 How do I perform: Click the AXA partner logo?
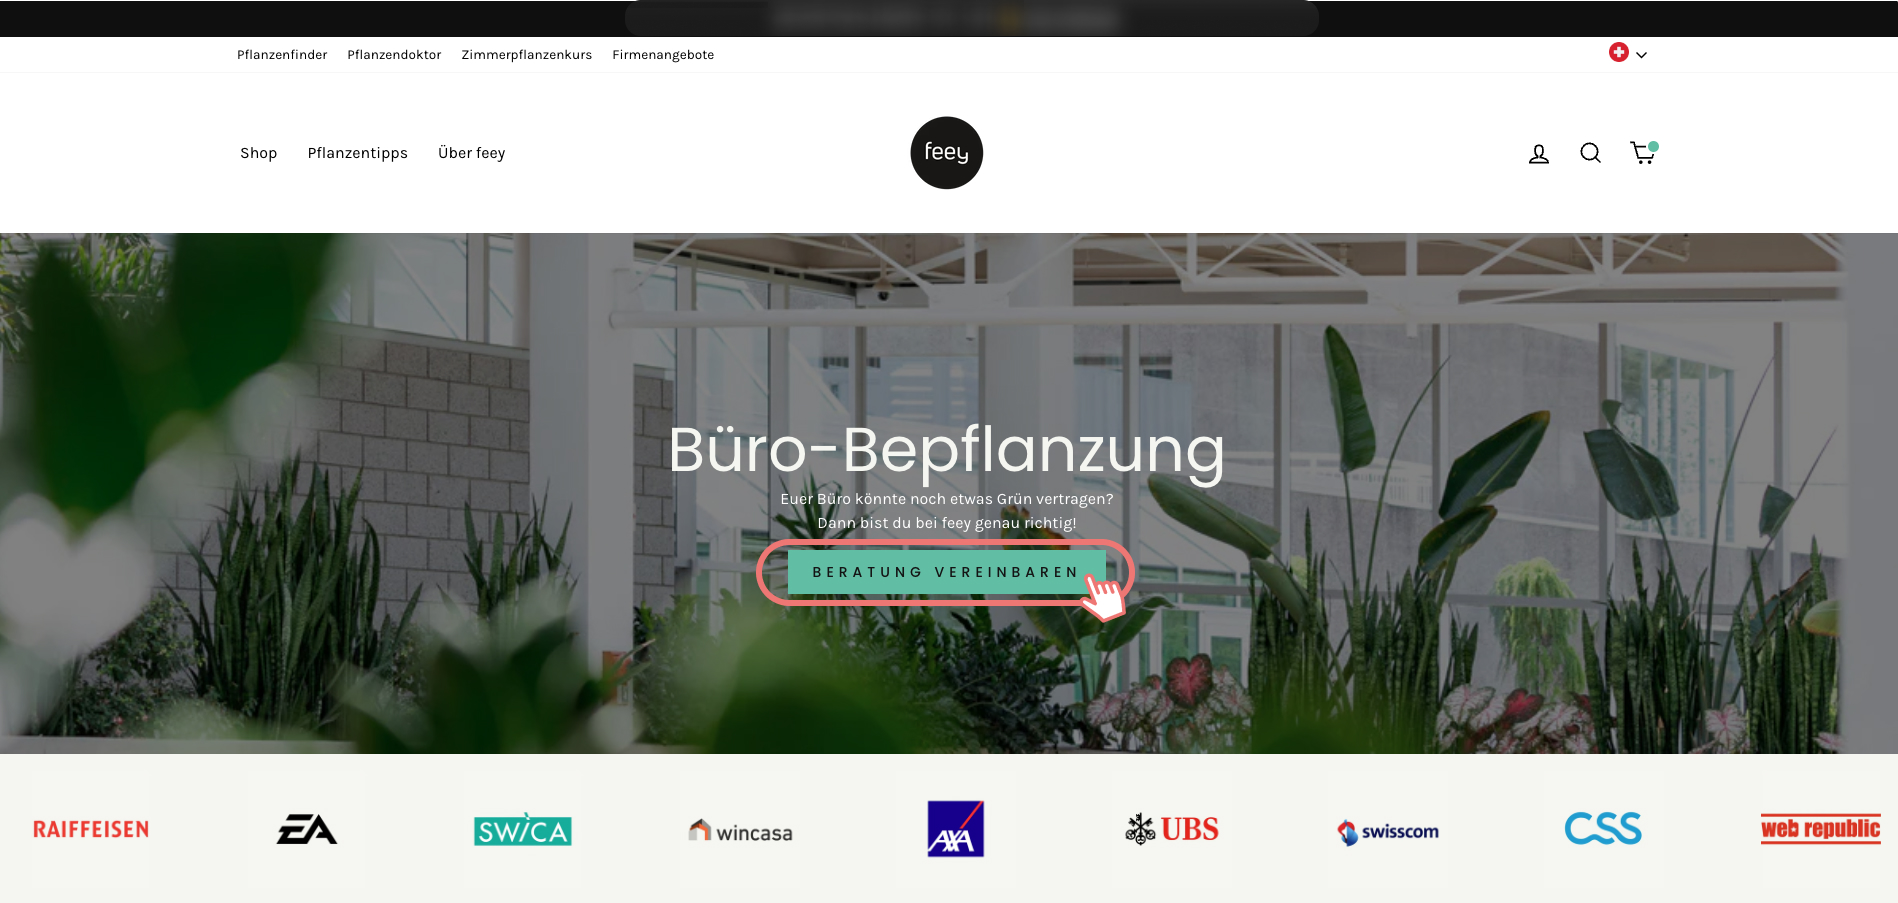pos(955,828)
